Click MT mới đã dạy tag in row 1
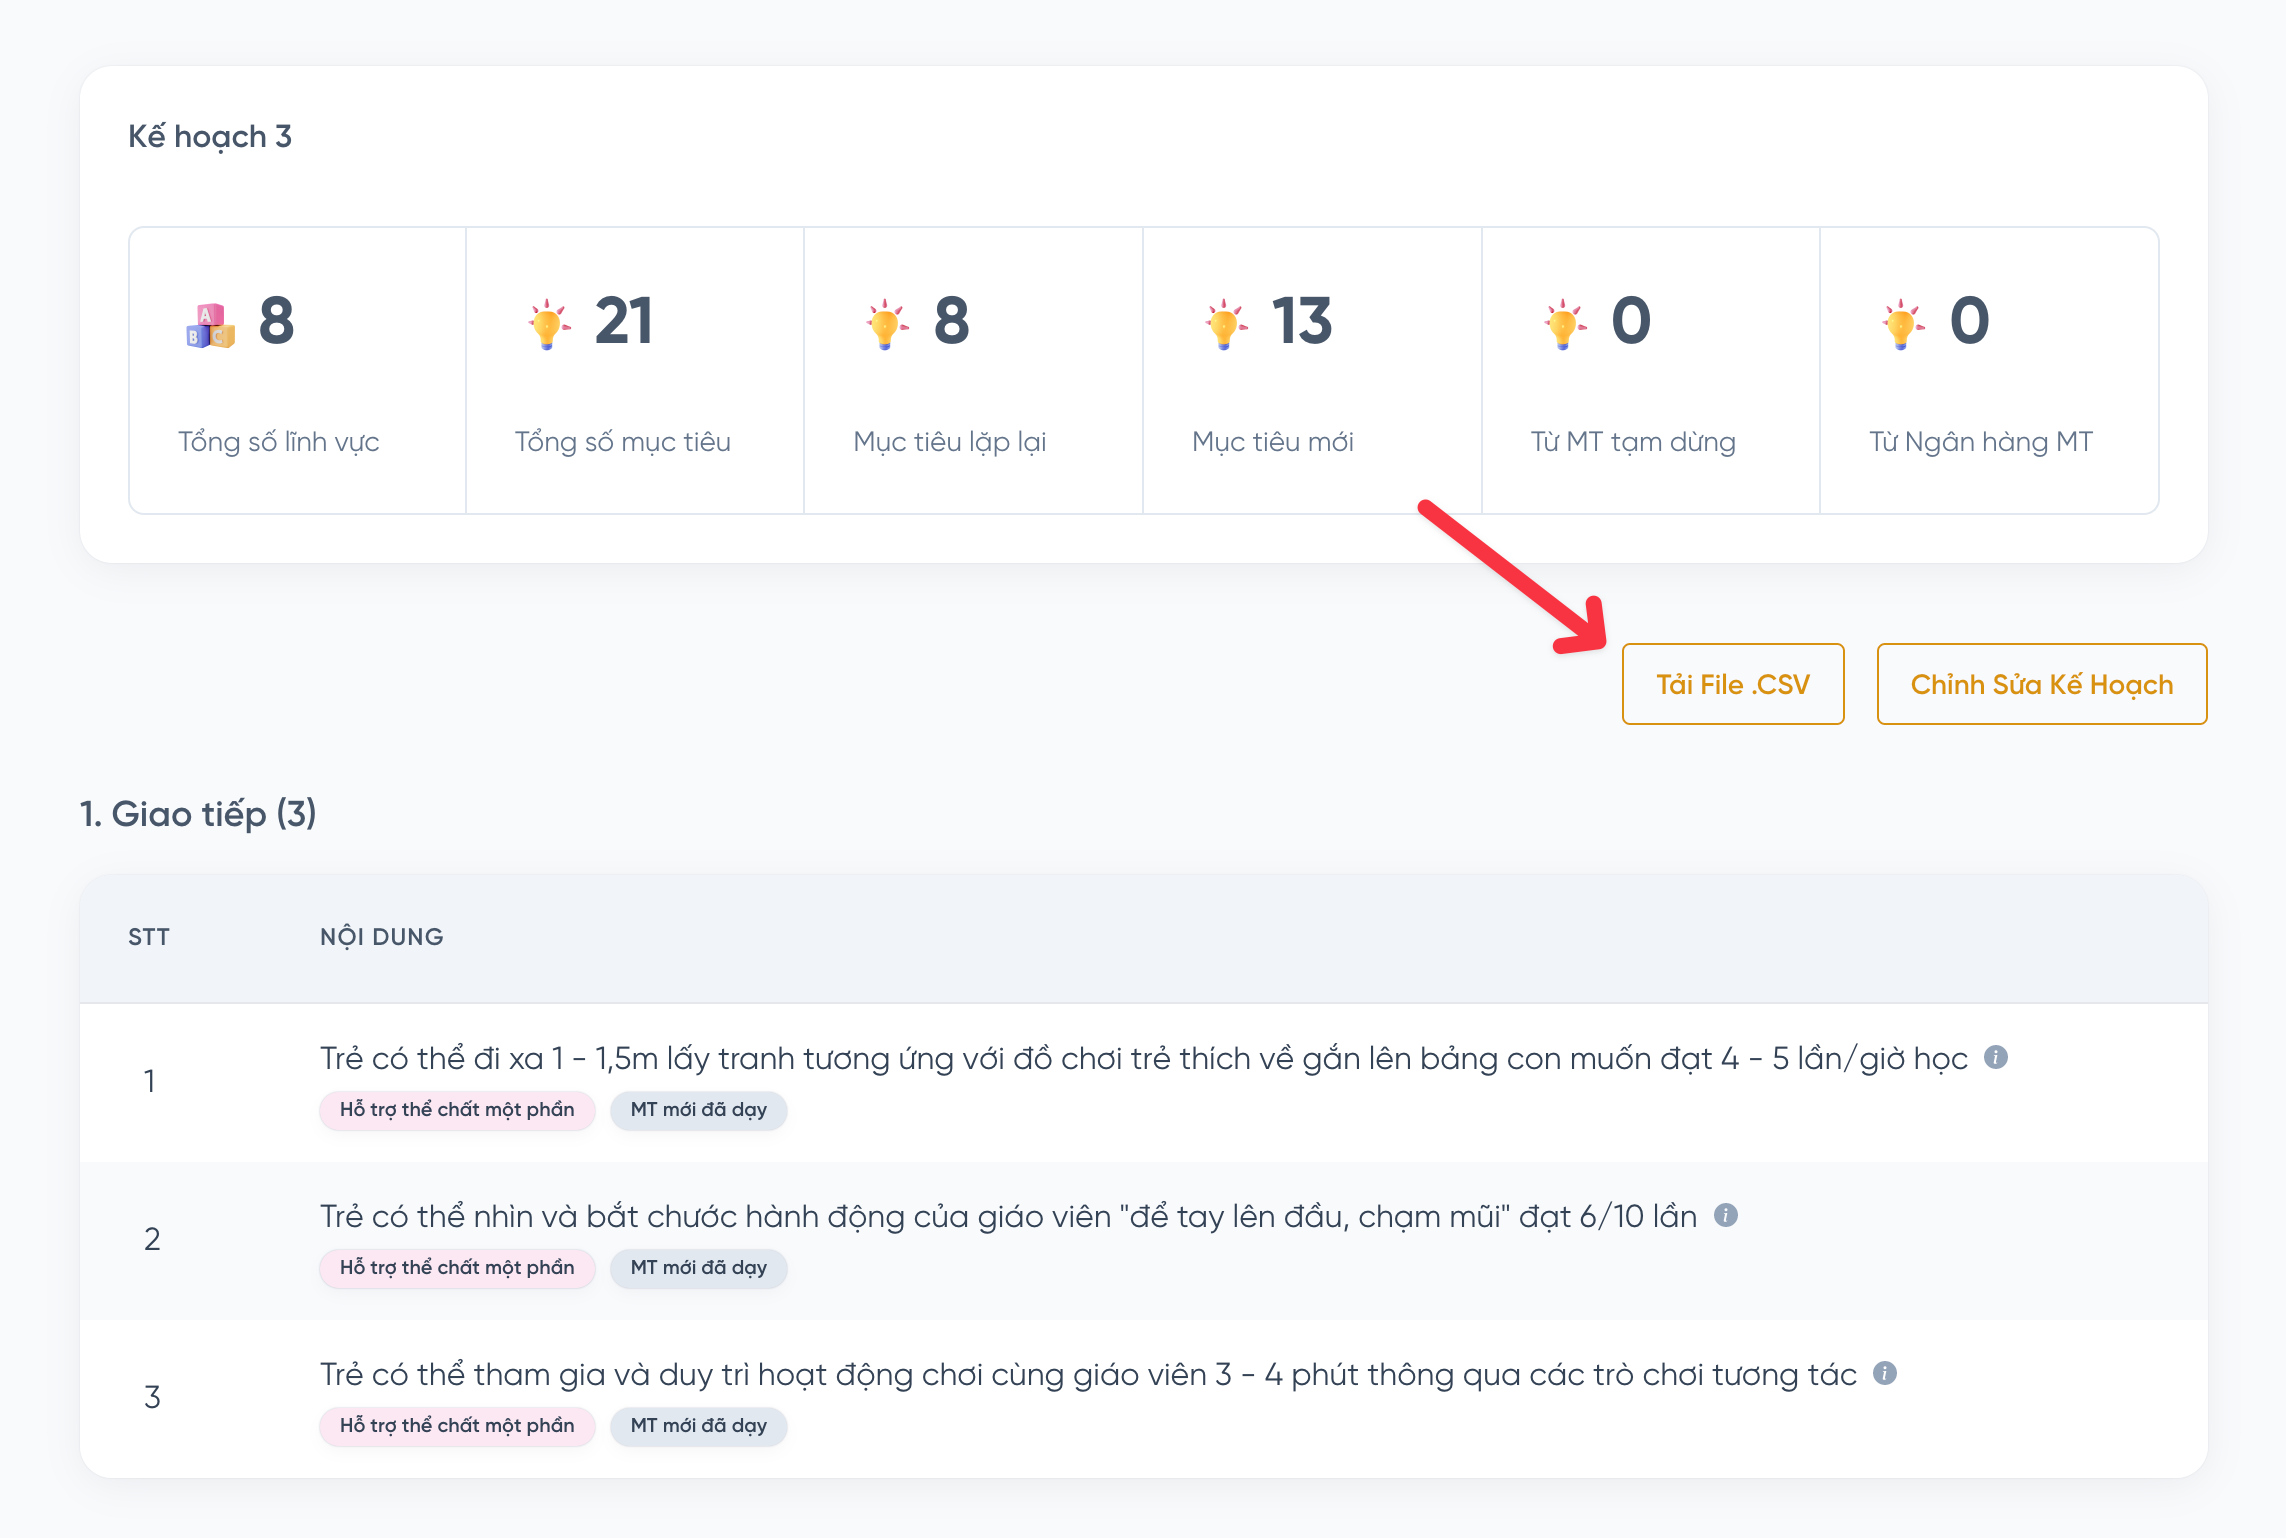Screen dimensions: 2286x1538 [x=698, y=1110]
